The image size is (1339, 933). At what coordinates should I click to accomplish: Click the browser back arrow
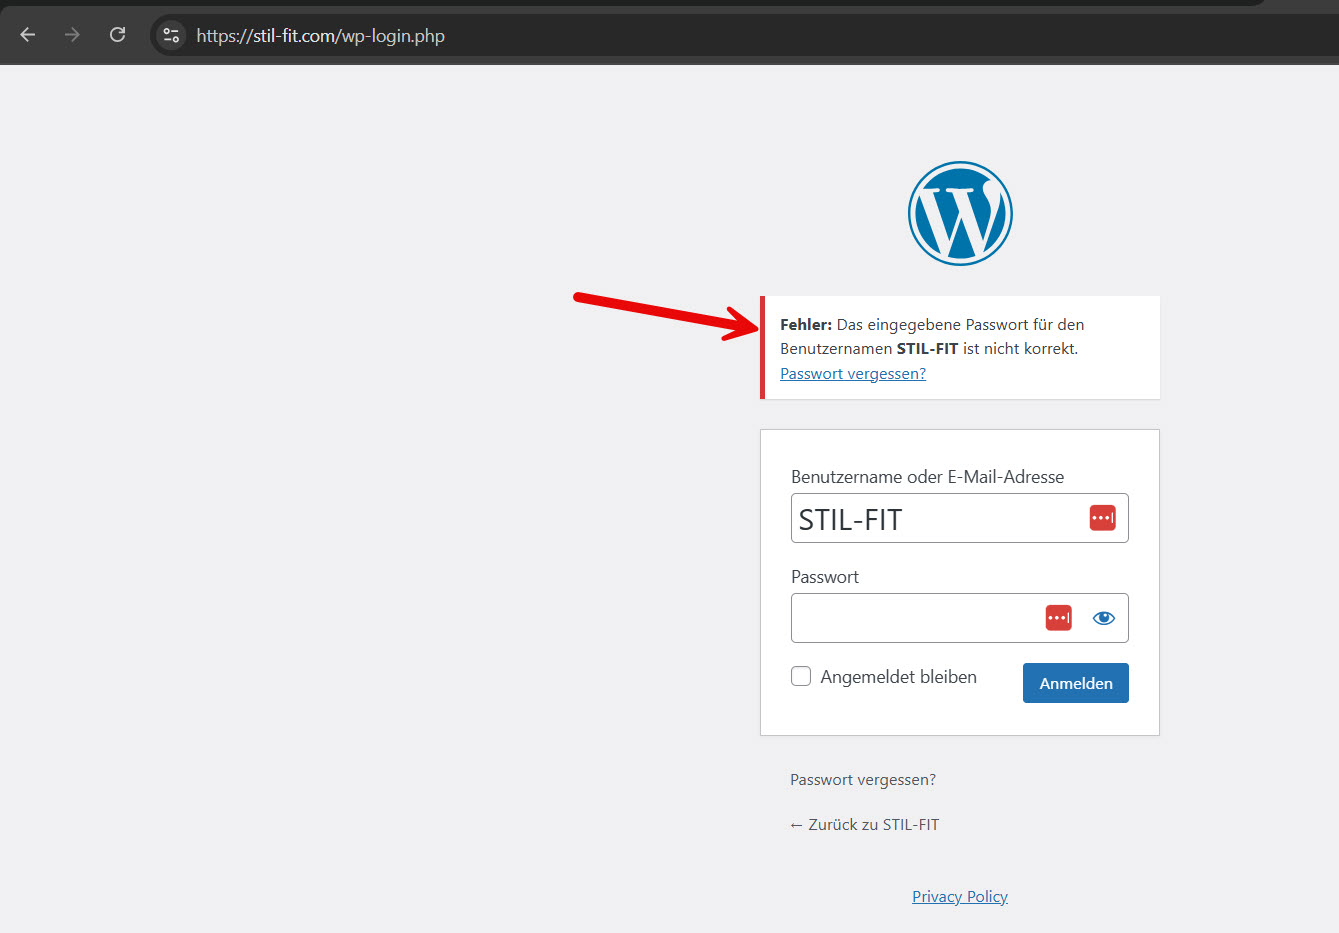coord(28,35)
